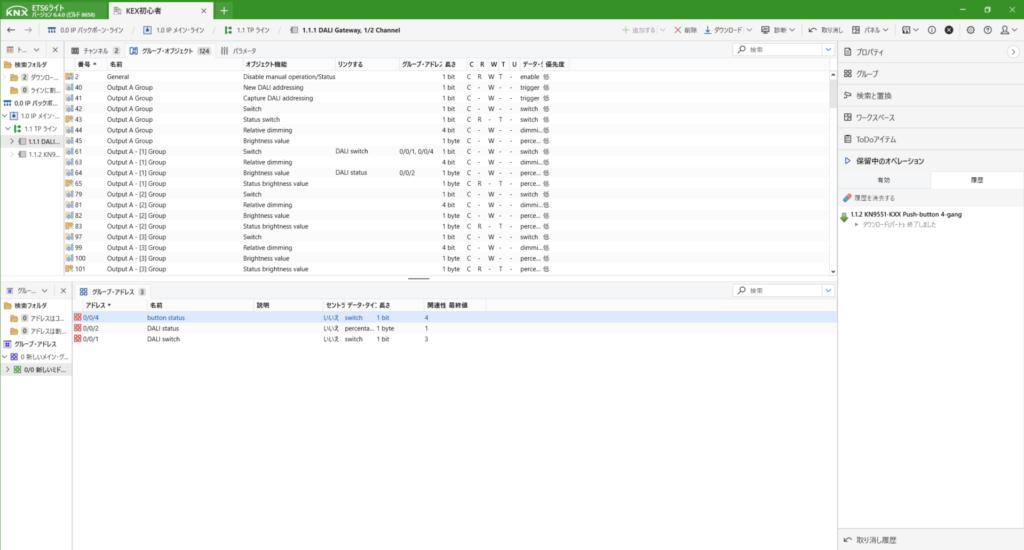The width and height of the screenshot is (1024, 550).
Task: Open the 履歴 history tab
Action: tap(977, 180)
